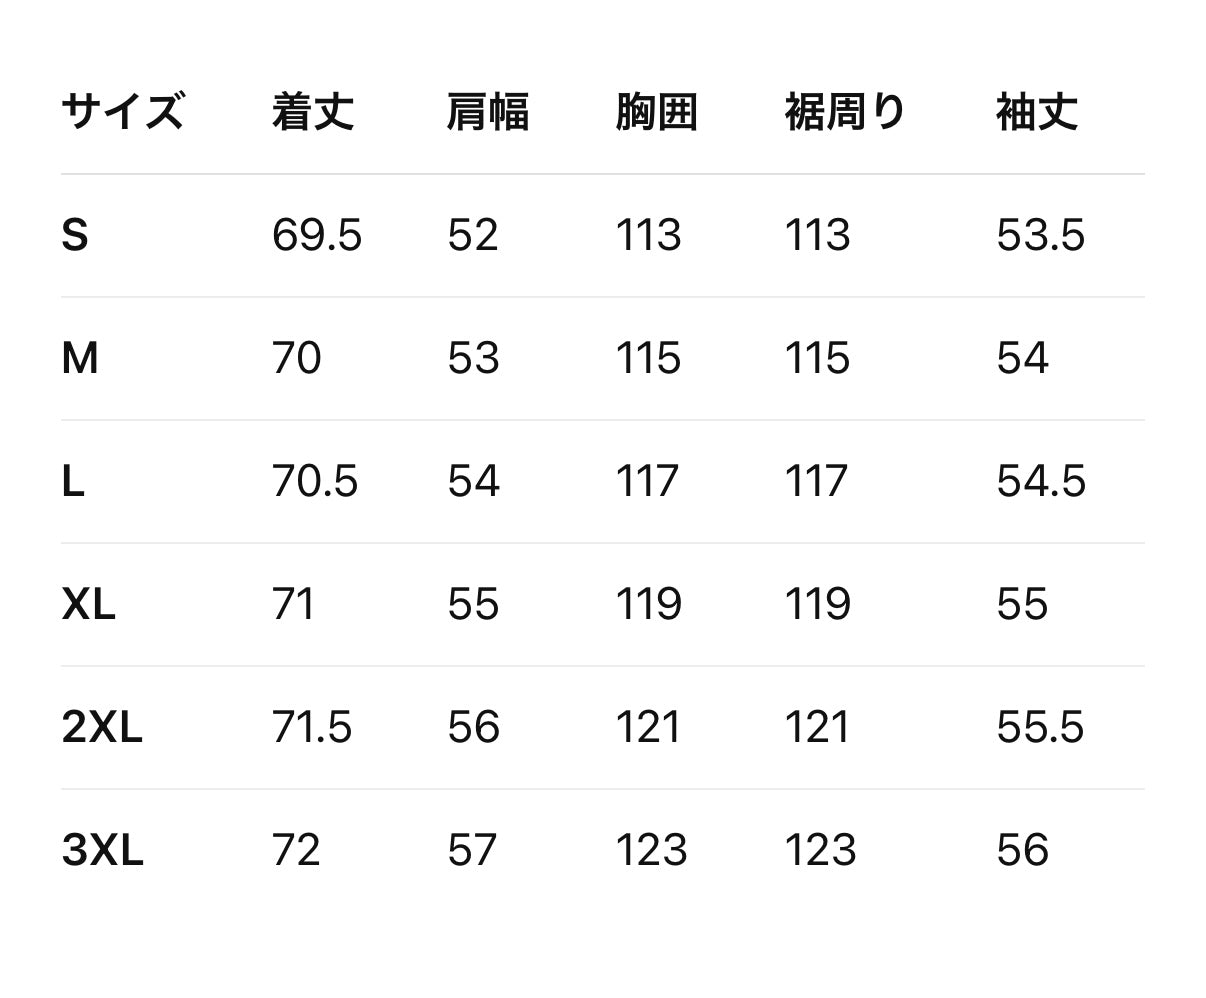Click the 69.5 着丈 value for size S
Viewport: 1206px width, 998px height.
tap(316, 236)
